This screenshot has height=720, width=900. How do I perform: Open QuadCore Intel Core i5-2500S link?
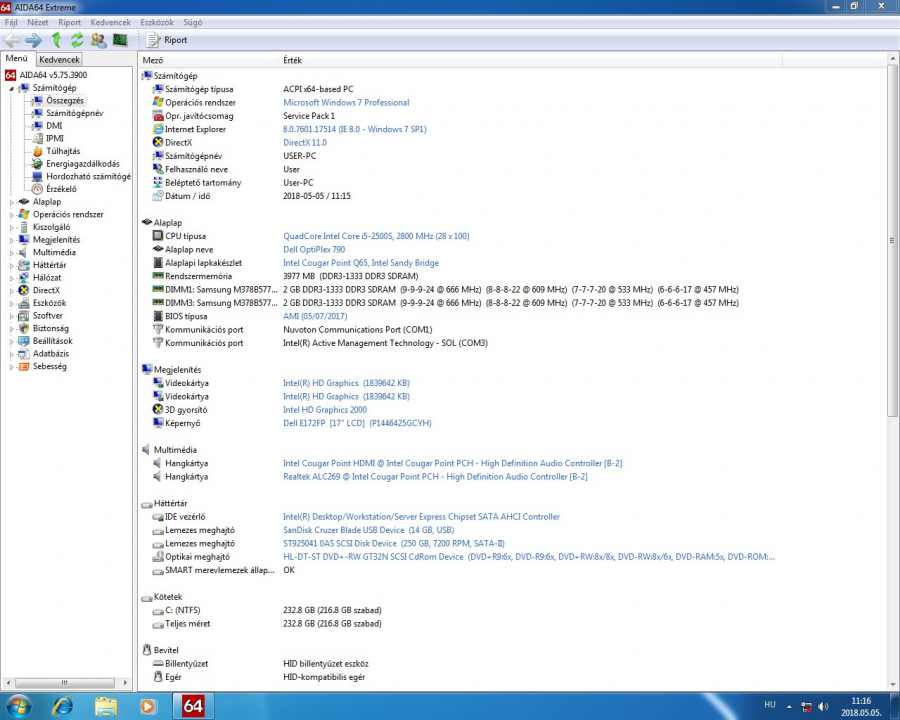coord(376,236)
